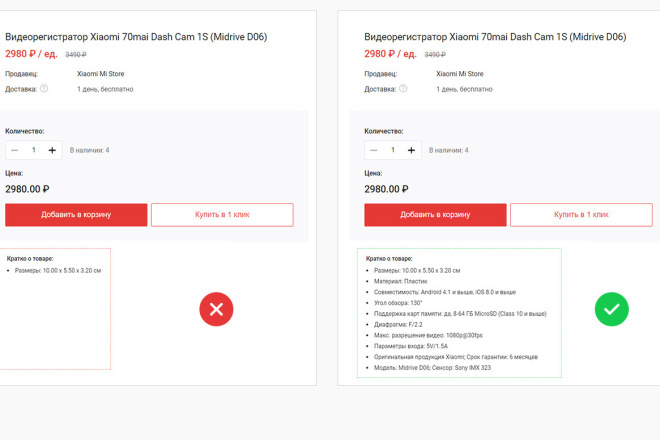Click 'Диафрагма: F/2.2' spec line
This screenshot has width=660, height=440.
(x=398, y=325)
